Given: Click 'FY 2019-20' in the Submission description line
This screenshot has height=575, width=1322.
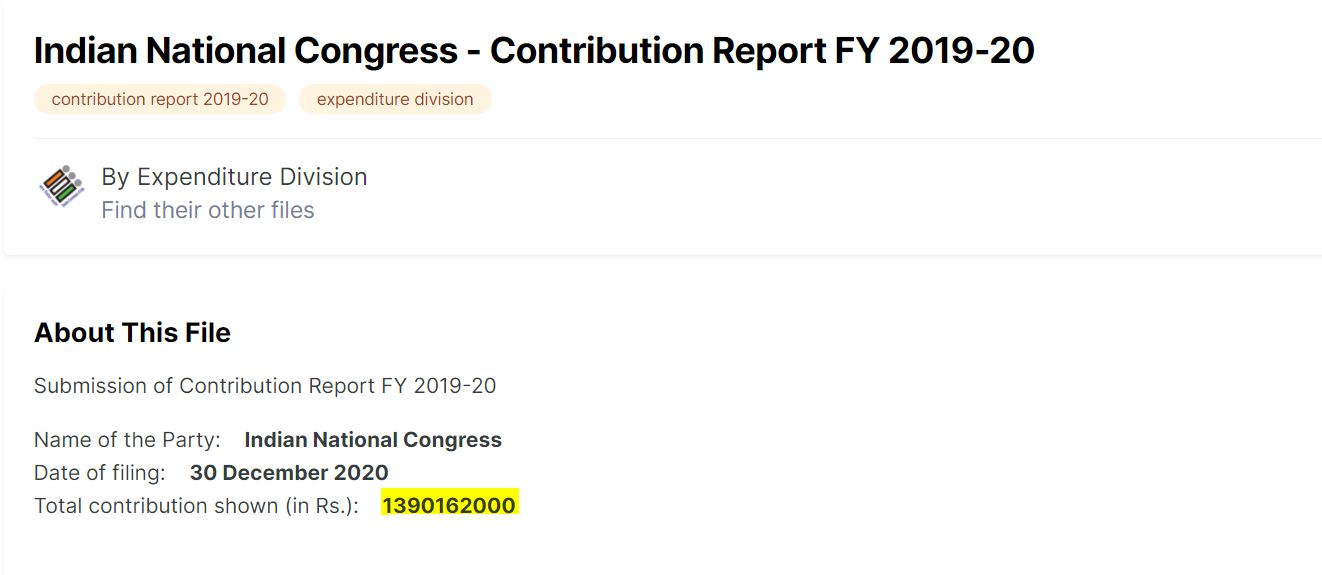Looking at the screenshot, I should point(438,386).
